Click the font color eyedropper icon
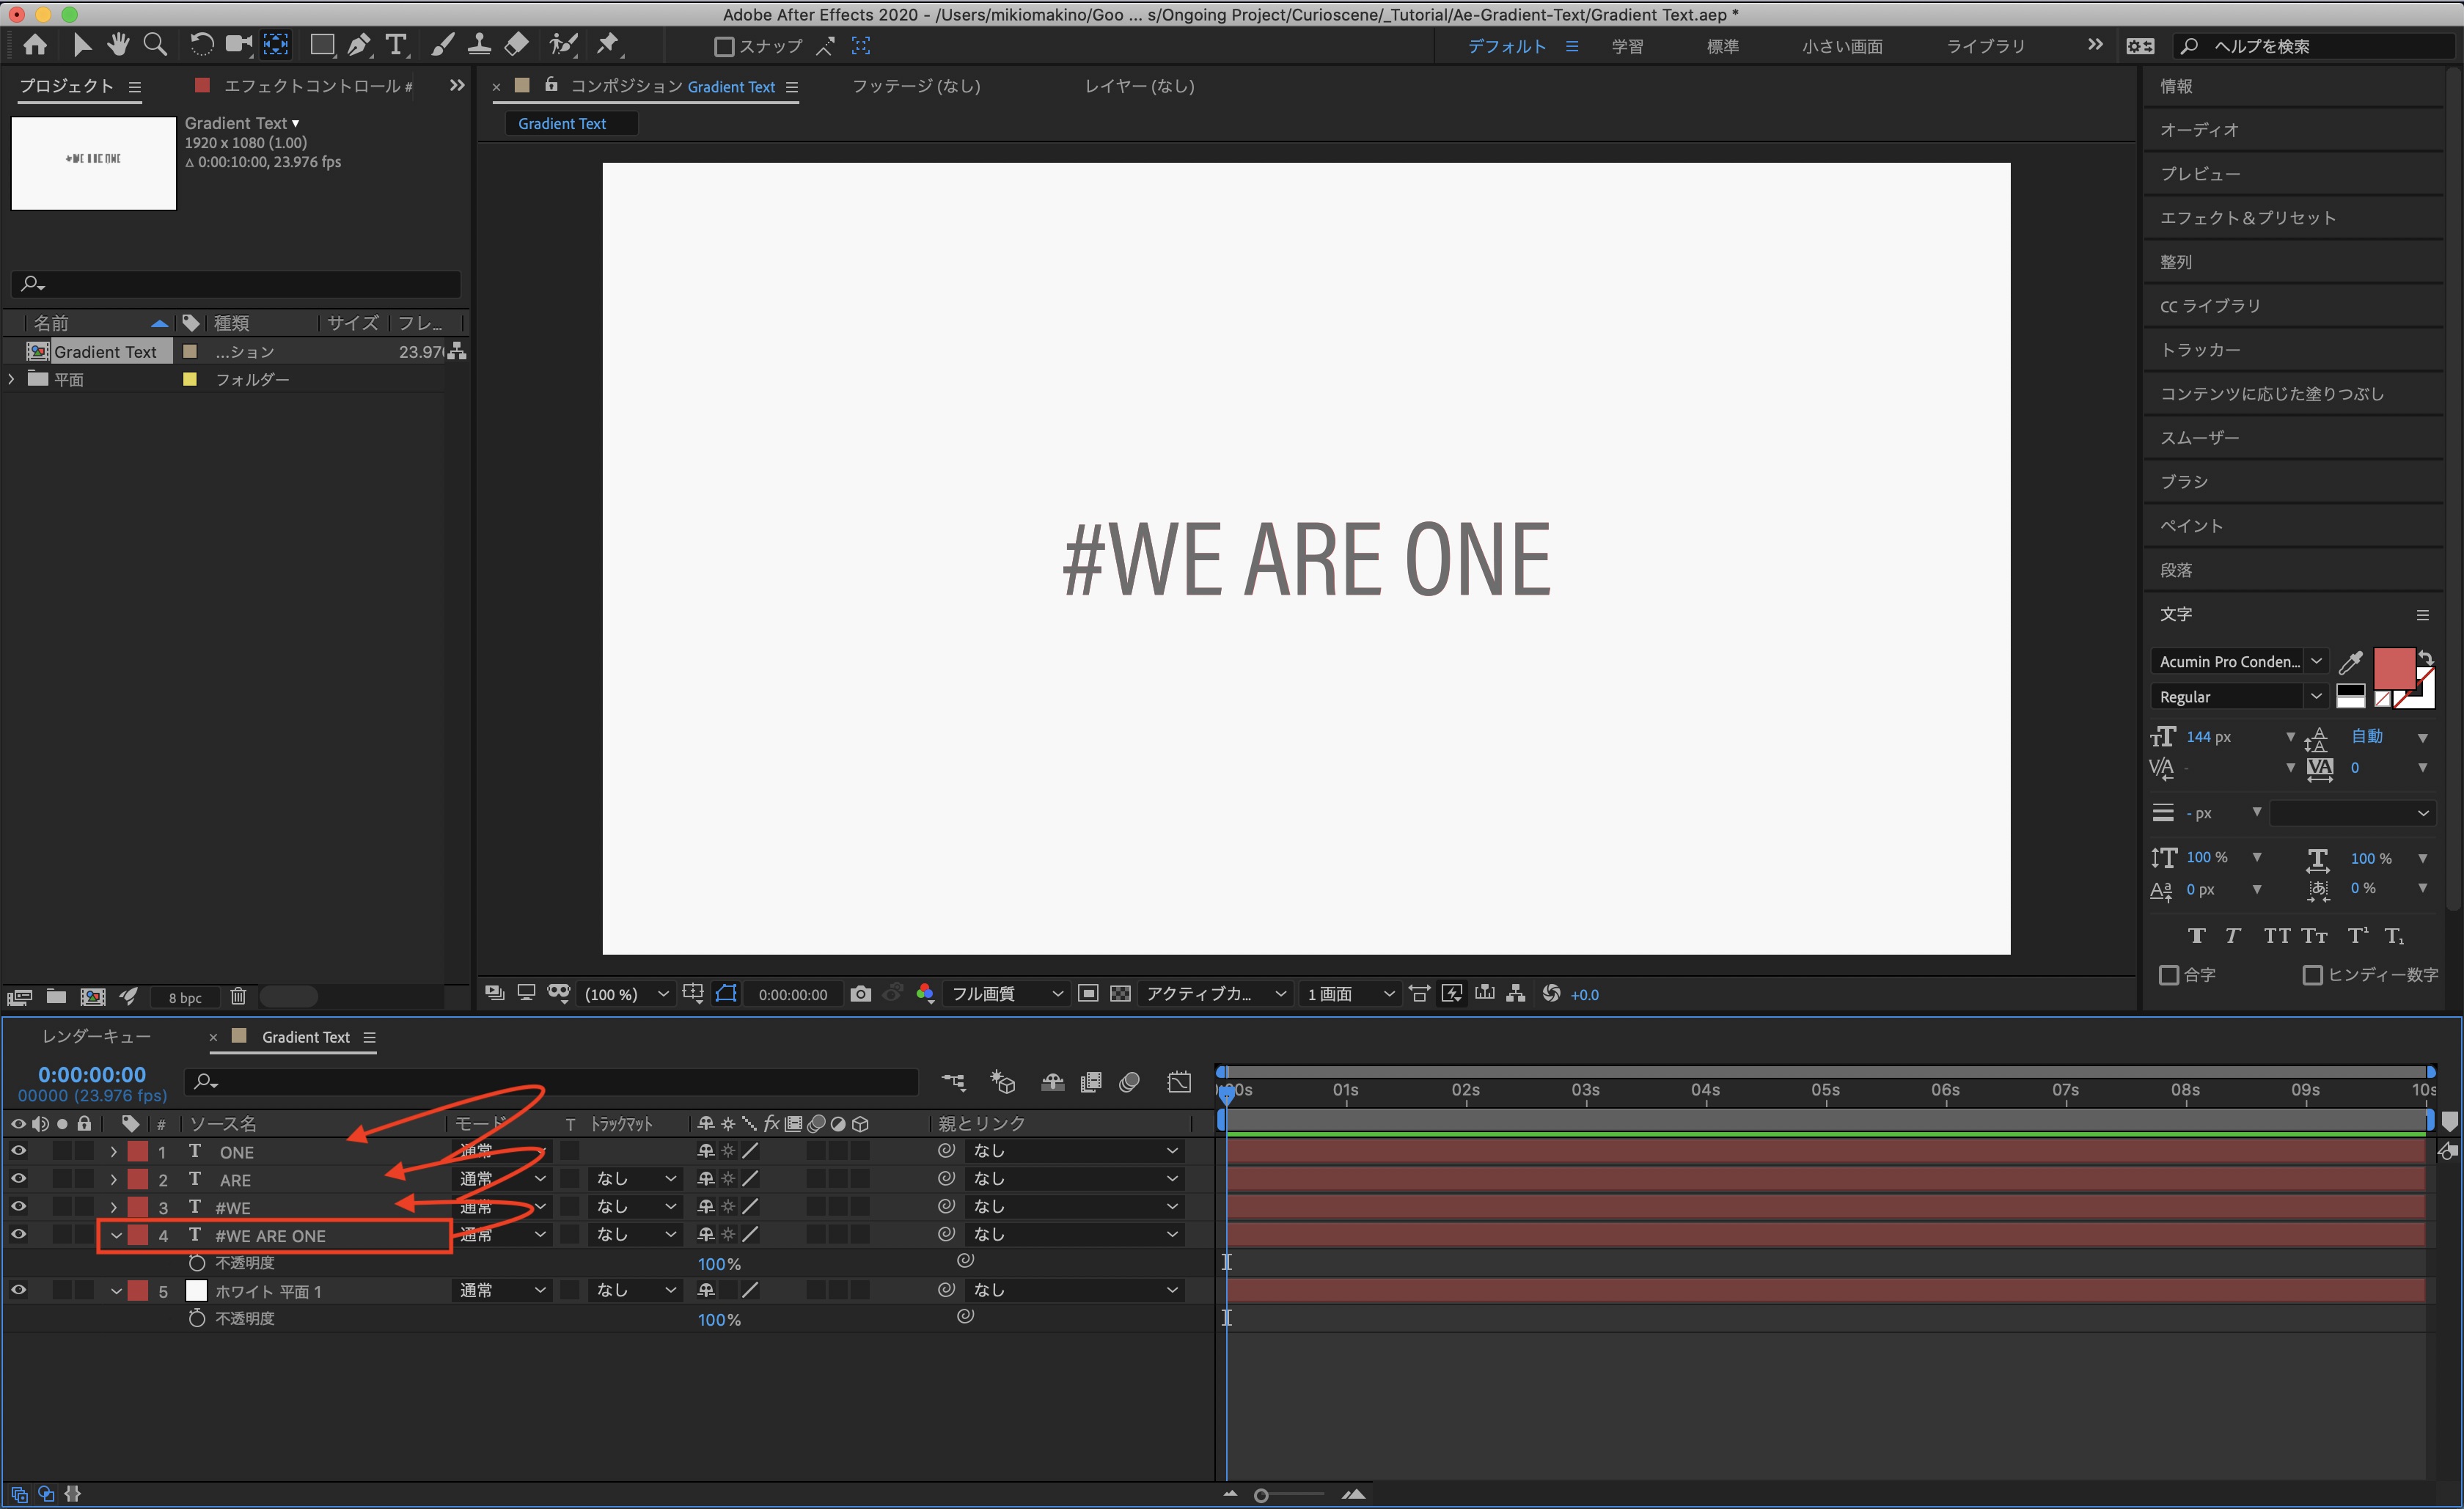Image resolution: width=2464 pixels, height=1509 pixels. pos(2350,662)
